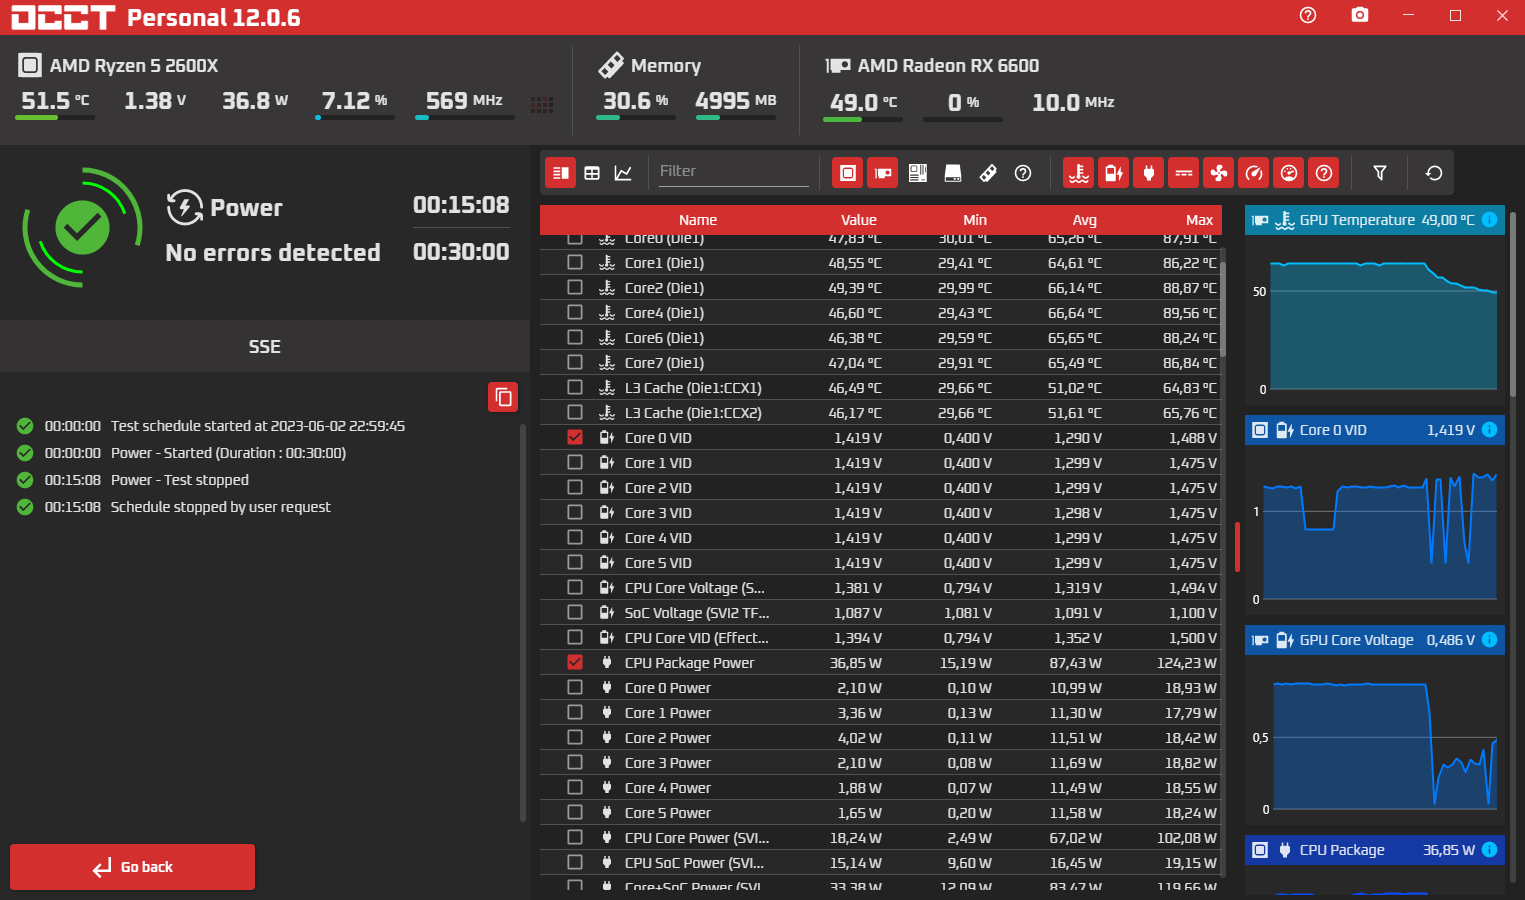Image resolution: width=1525 pixels, height=900 pixels.
Task: Click the Memory module icon in the header
Action: tap(611, 65)
